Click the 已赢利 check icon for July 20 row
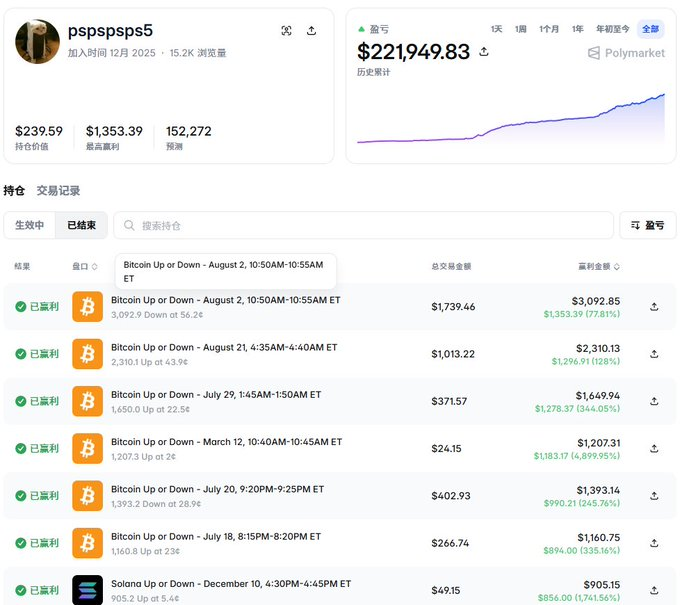 20,496
